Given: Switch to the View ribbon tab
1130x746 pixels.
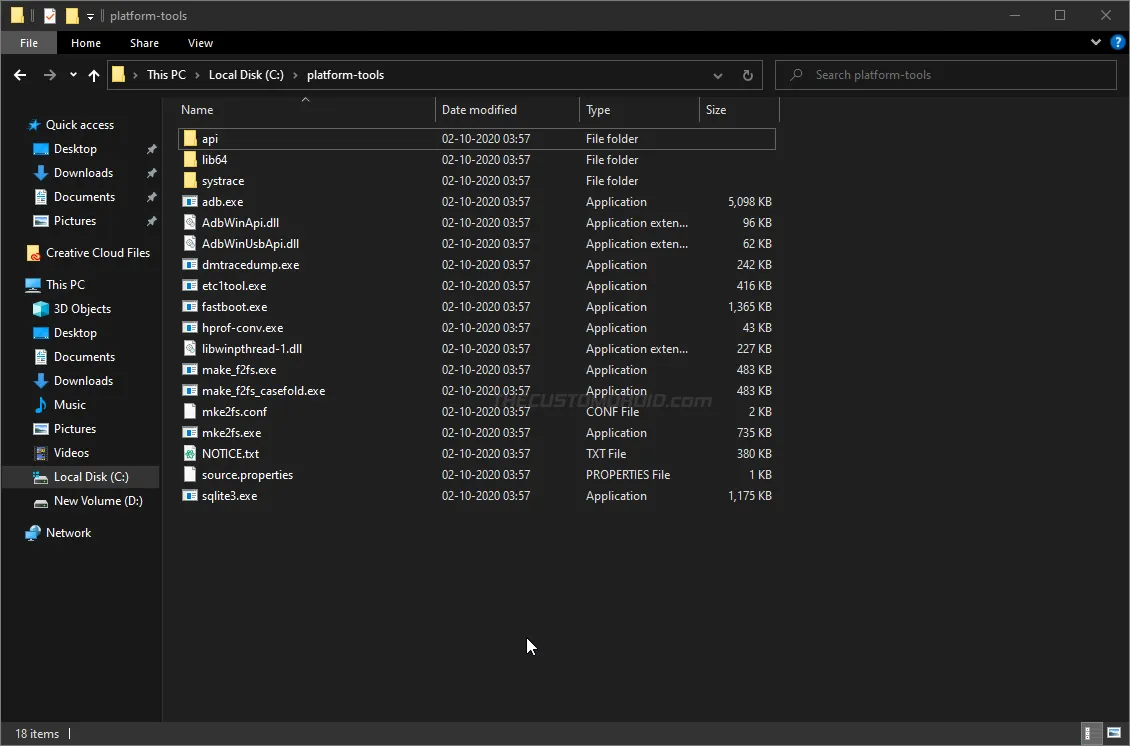Looking at the screenshot, I should pyautogui.click(x=200, y=43).
